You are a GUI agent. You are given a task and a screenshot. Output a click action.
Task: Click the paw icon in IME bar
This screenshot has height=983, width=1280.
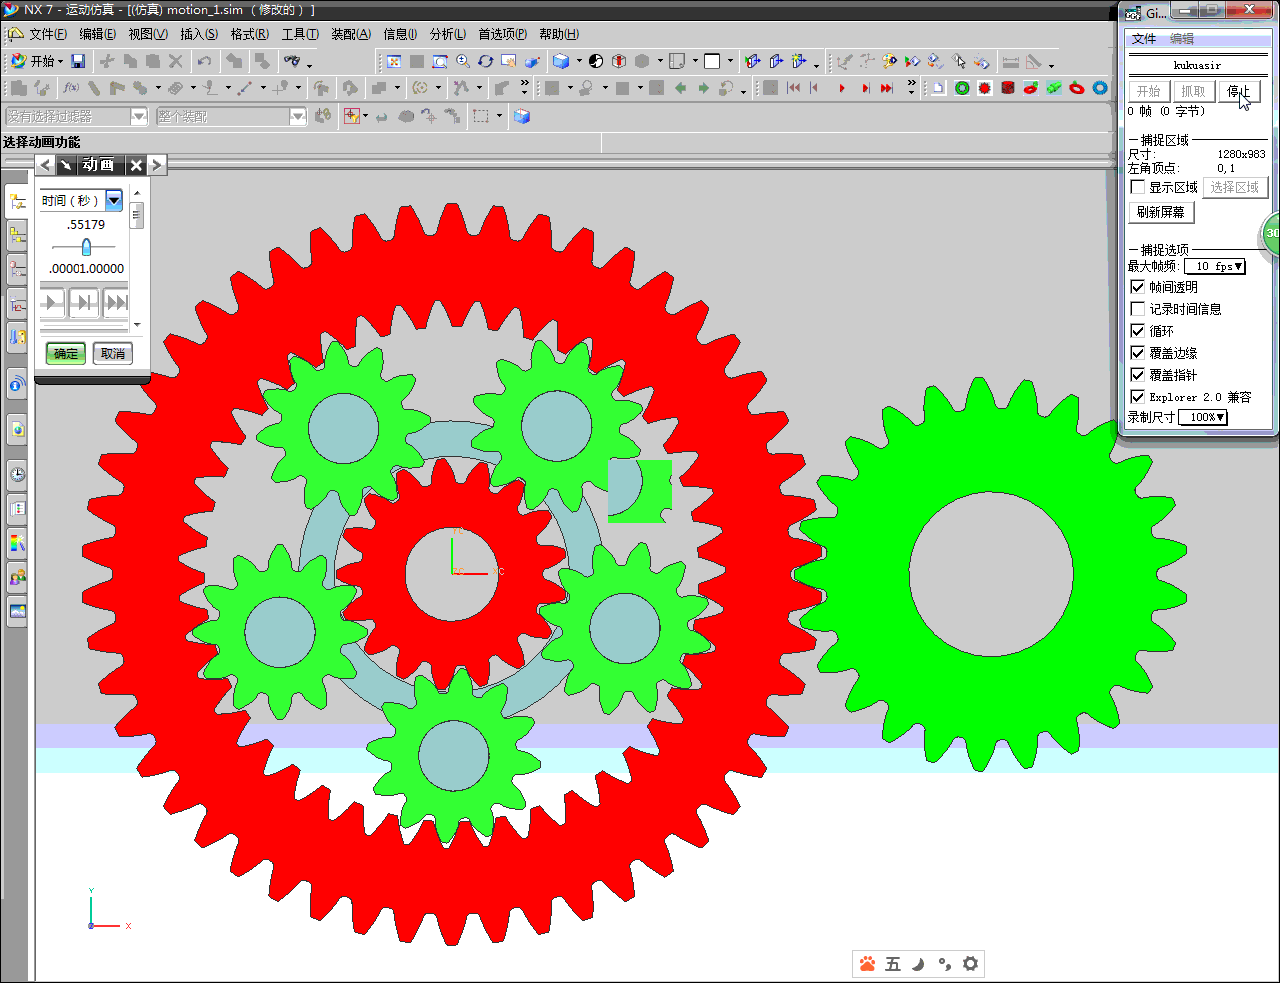coord(867,964)
